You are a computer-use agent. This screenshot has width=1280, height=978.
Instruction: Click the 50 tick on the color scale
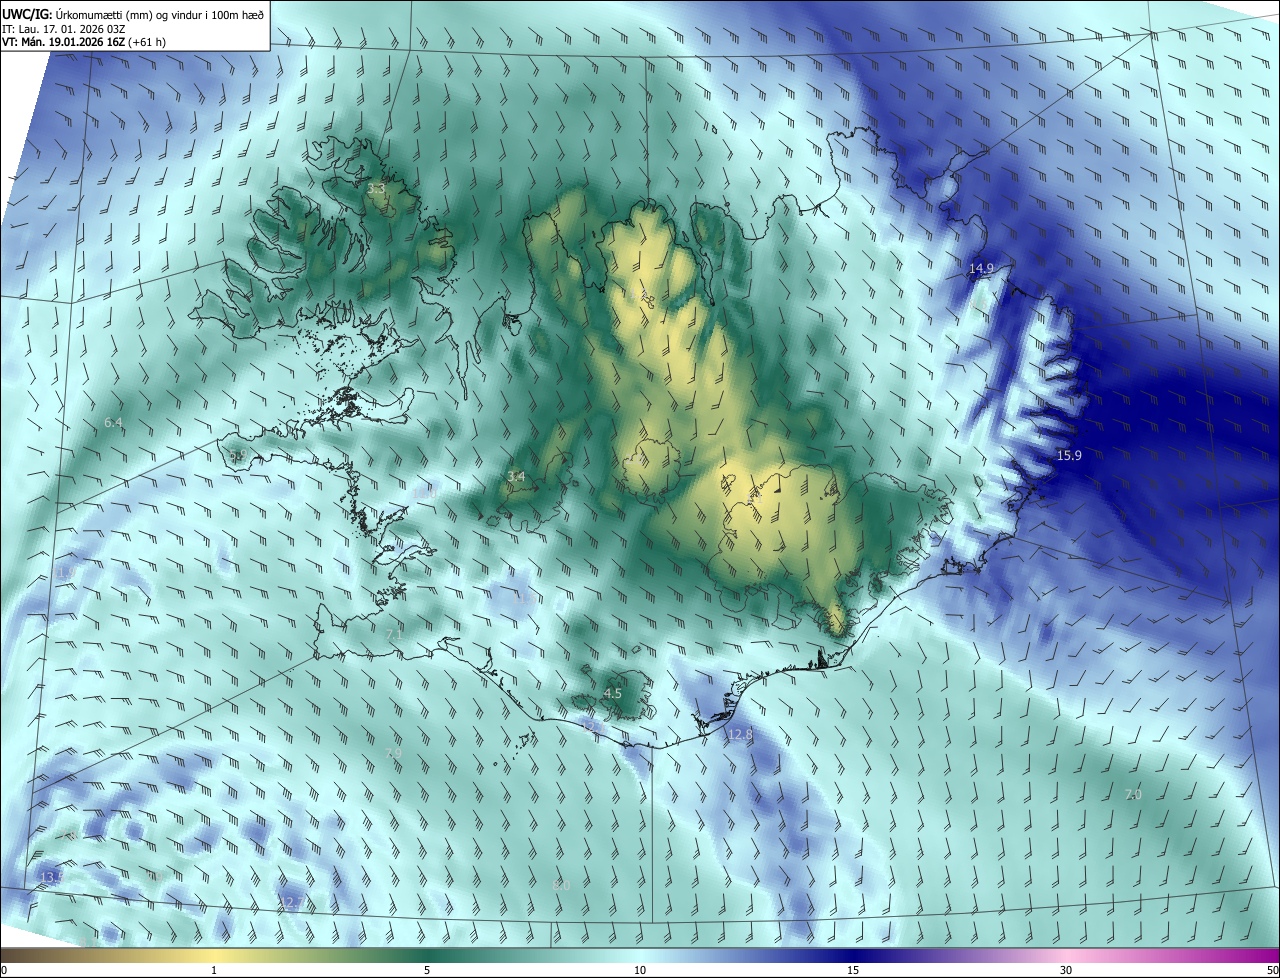click(1272, 970)
